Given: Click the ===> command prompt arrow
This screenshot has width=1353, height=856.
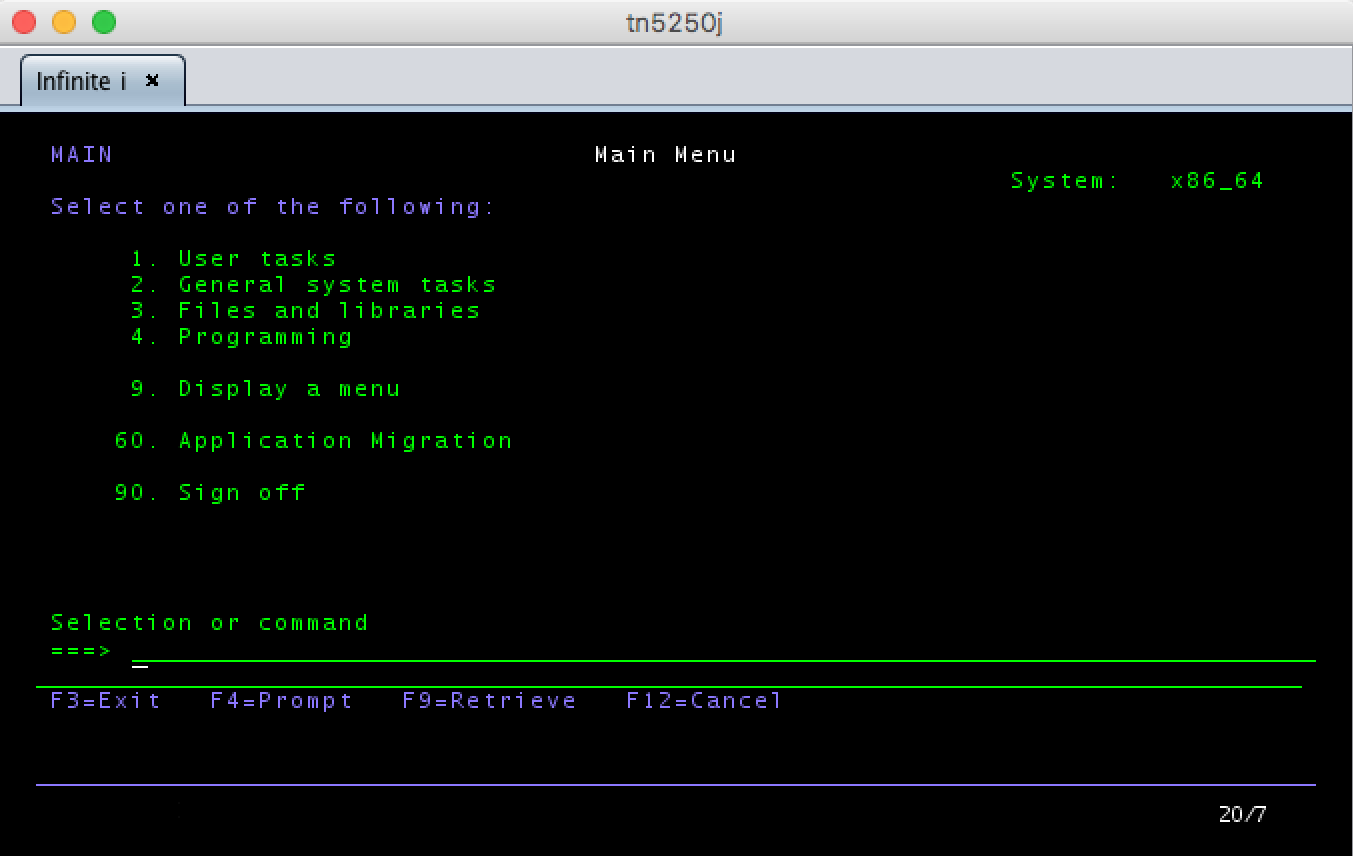Looking at the screenshot, I should pyautogui.click(x=80, y=651).
